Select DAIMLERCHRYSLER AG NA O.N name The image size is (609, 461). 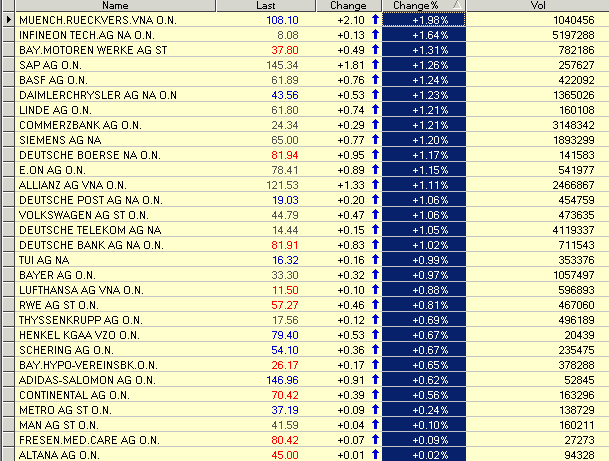coord(98,95)
